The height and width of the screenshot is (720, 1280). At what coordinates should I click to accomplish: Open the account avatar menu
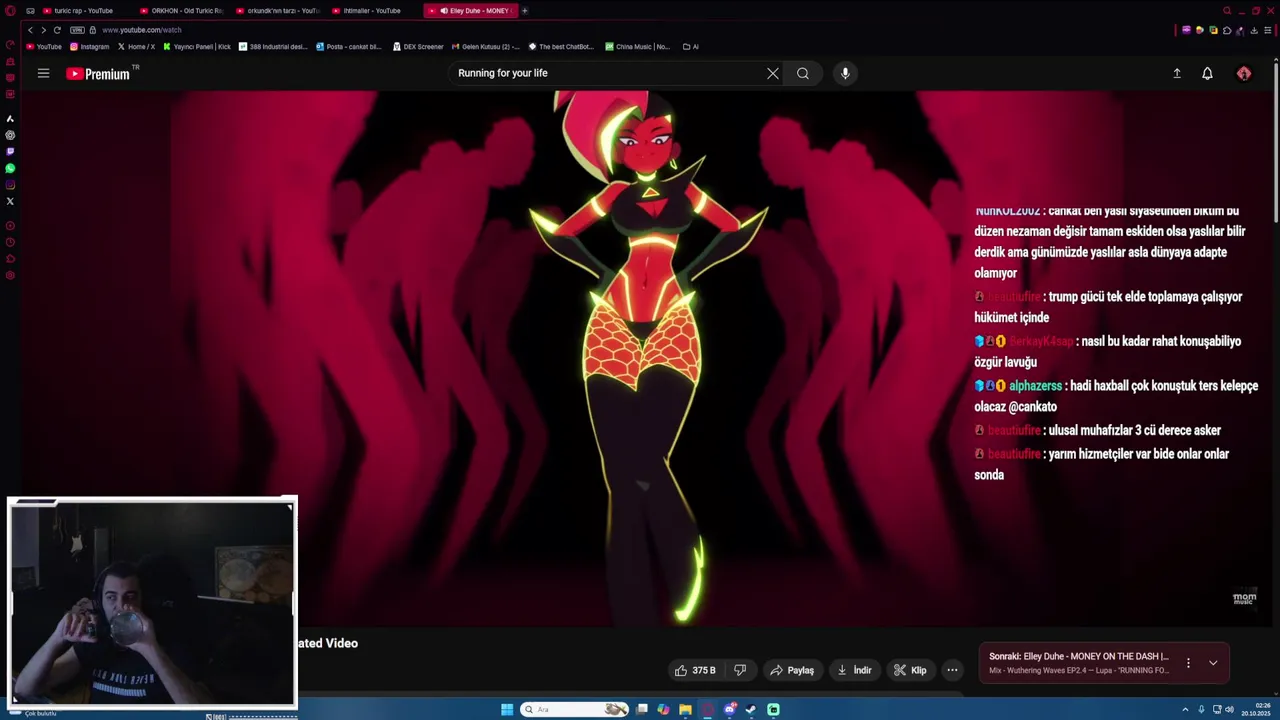1244,73
